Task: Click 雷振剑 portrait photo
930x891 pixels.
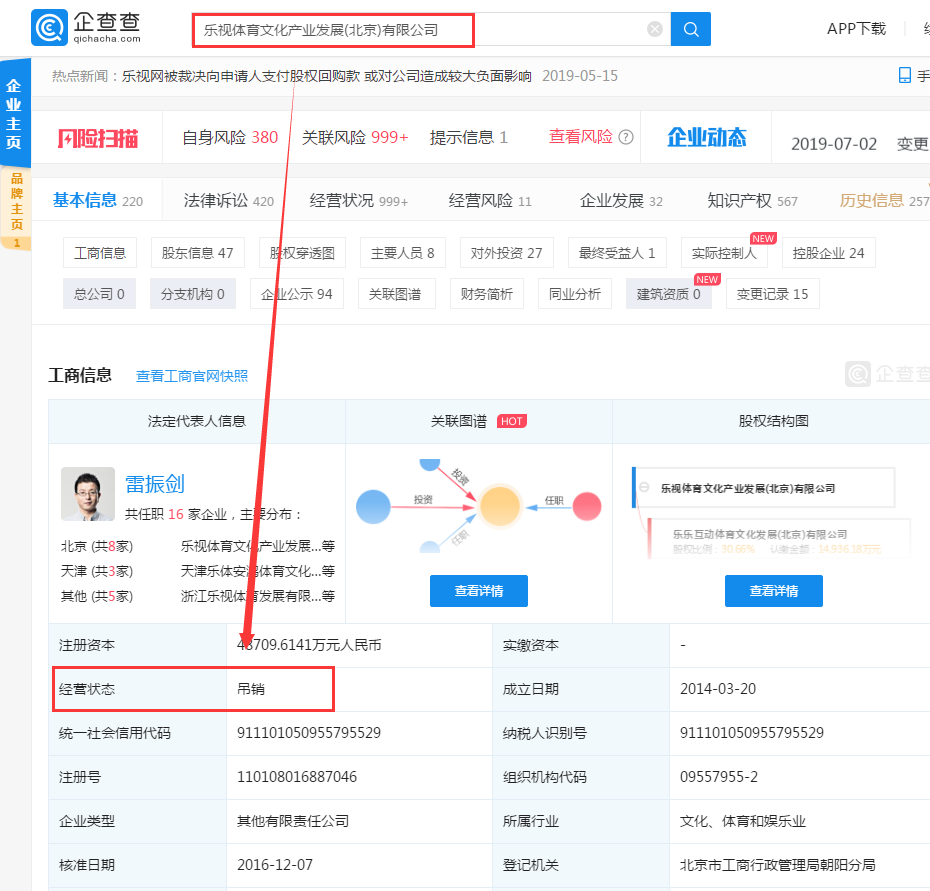Action: point(88,494)
